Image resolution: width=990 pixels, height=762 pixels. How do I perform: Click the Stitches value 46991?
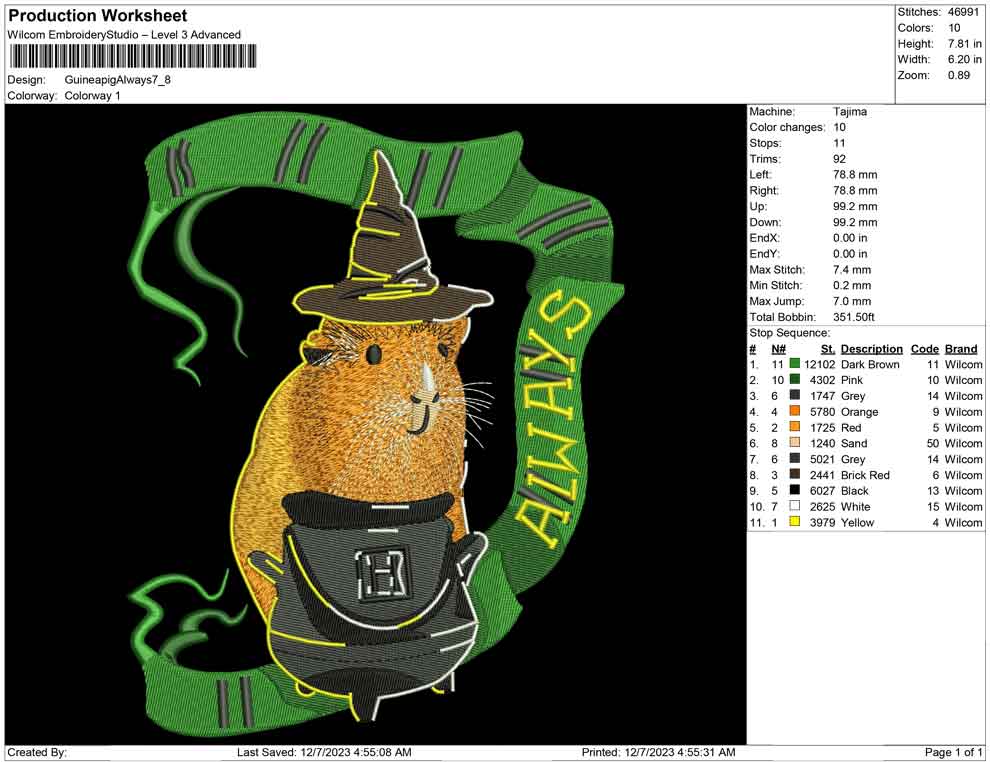tap(963, 12)
